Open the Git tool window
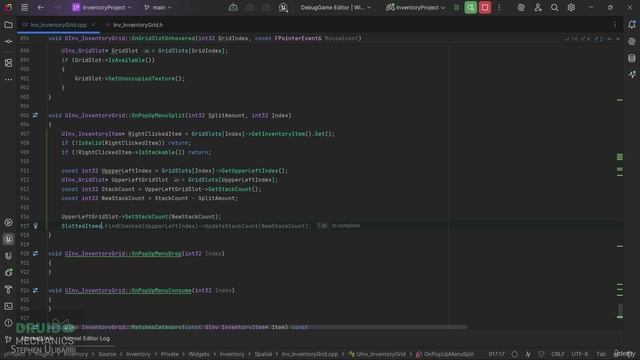 click(x=8, y=340)
